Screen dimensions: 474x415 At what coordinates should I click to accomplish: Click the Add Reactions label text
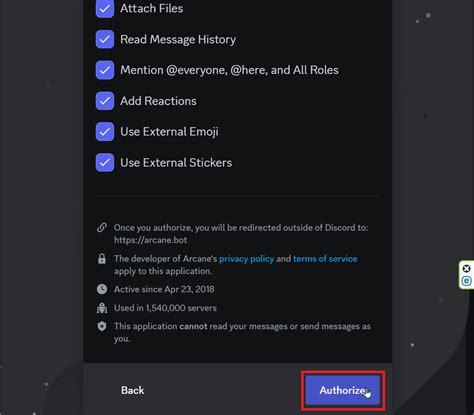click(158, 101)
